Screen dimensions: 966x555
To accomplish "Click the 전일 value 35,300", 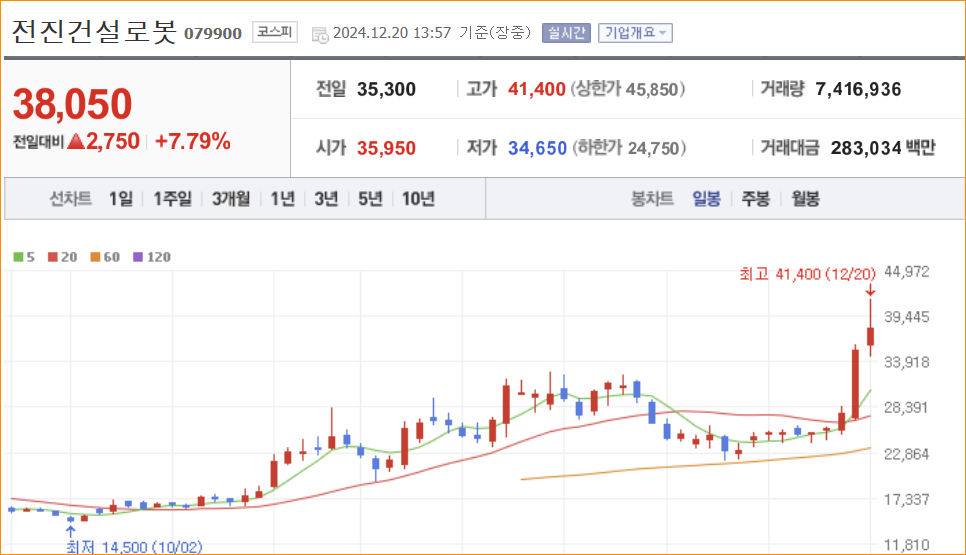I will click(386, 89).
